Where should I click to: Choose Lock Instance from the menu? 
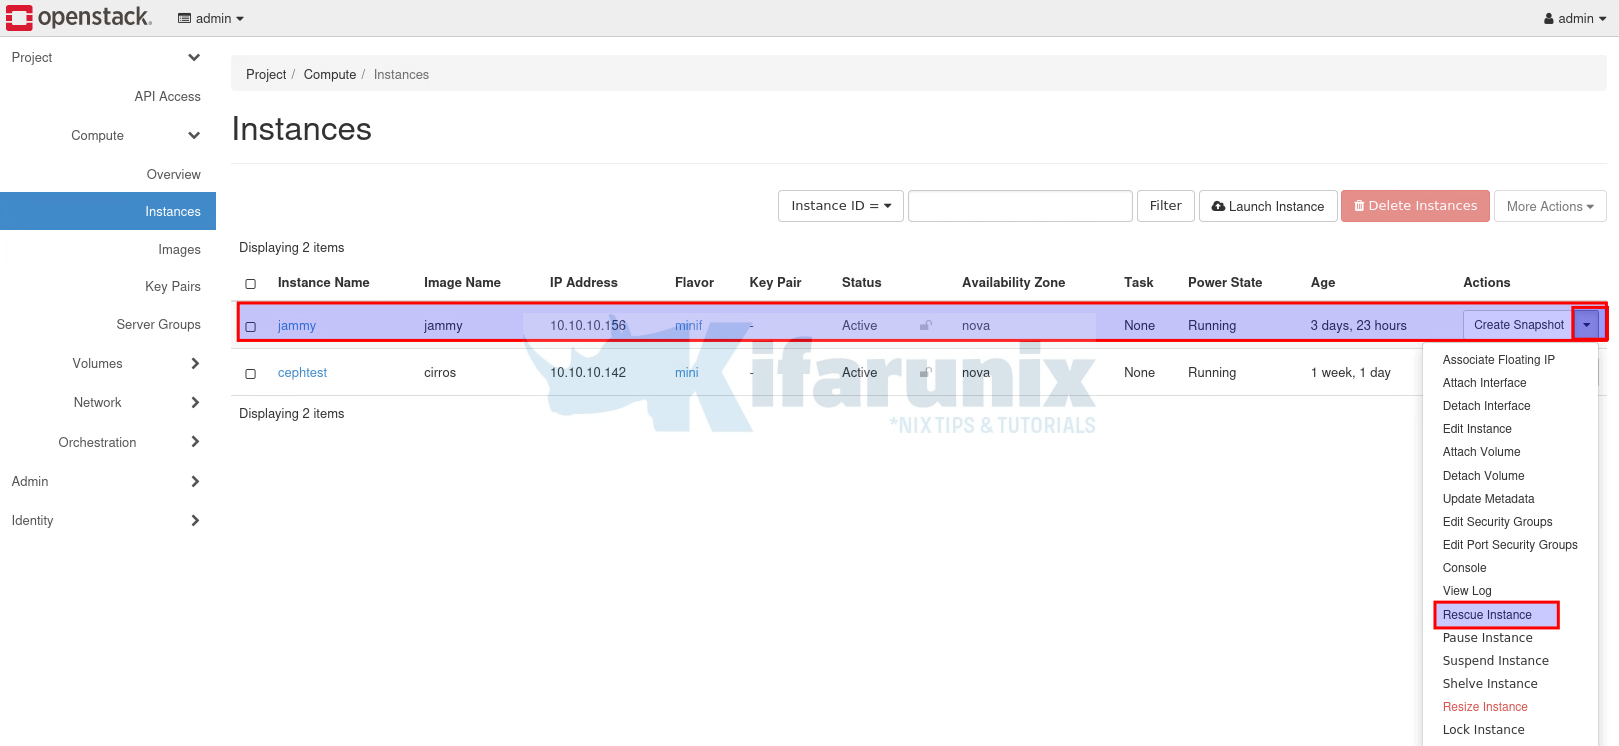tap(1483, 730)
